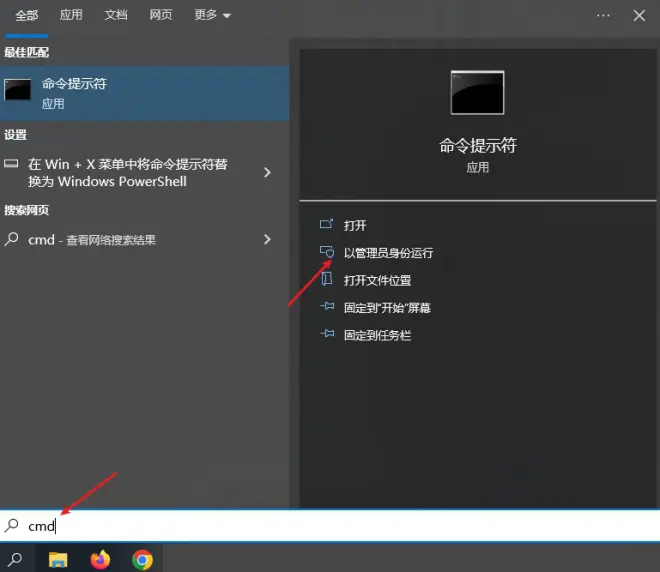The width and height of the screenshot is (660, 572).
Task: Click the pin icon beside 固定到任务栏
Action: 327,334
